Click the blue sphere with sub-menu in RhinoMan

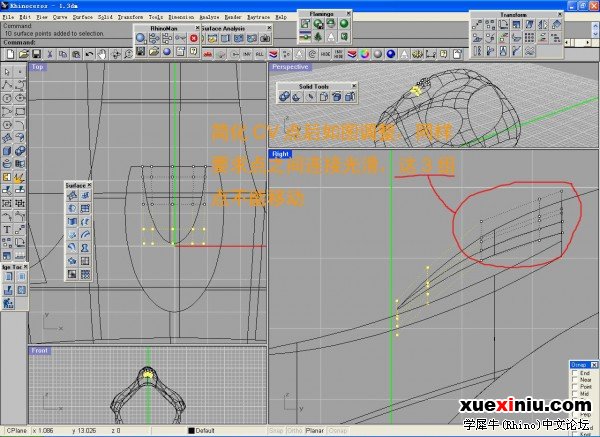coord(141,38)
